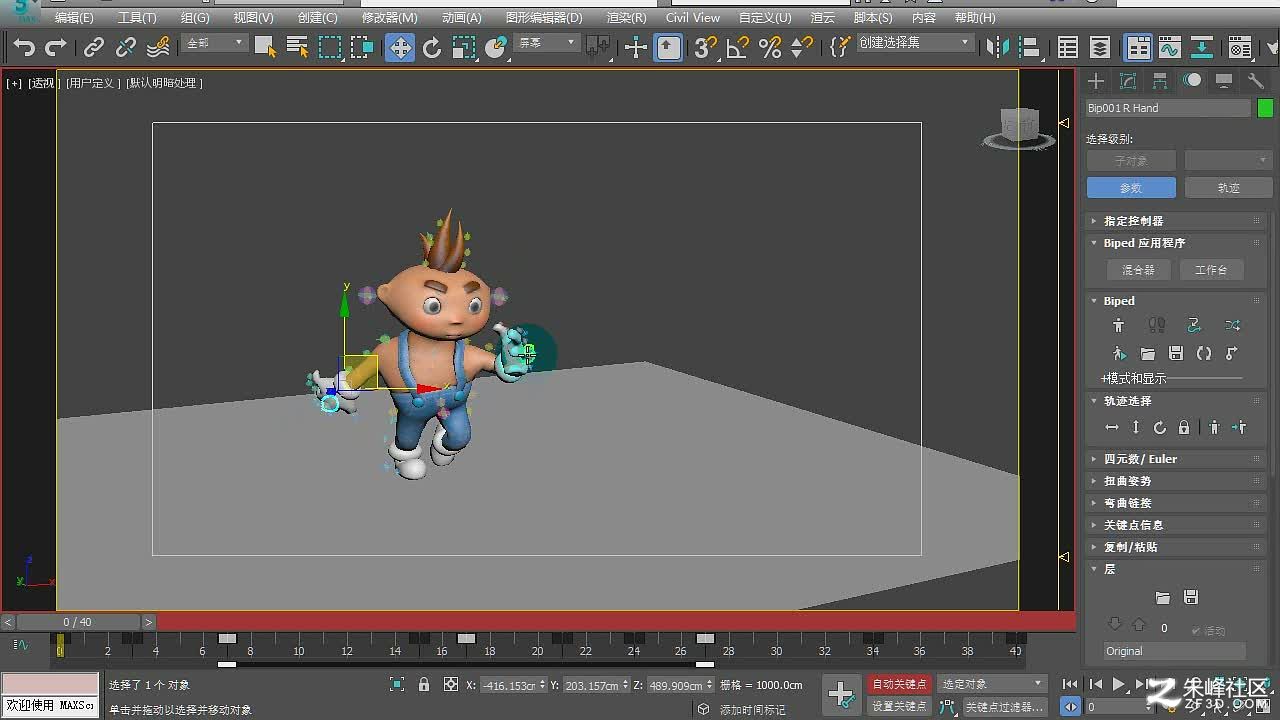Choose the Rectangular Selection Region tool
Image resolution: width=1280 pixels, height=720 pixels.
click(330, 47)
